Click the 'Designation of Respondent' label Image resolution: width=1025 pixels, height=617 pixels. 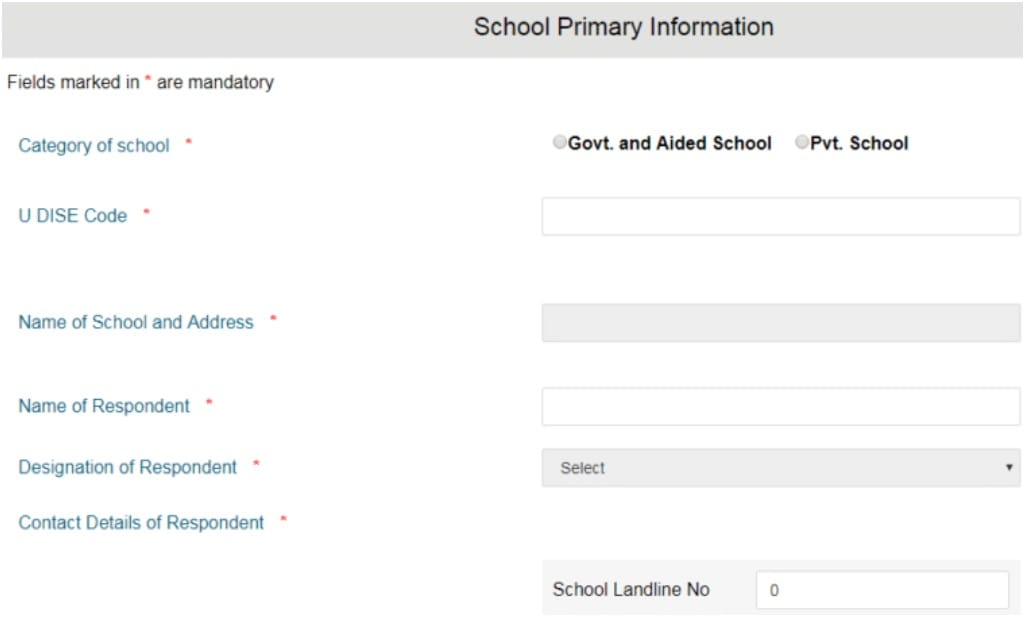tap(128, 468)
